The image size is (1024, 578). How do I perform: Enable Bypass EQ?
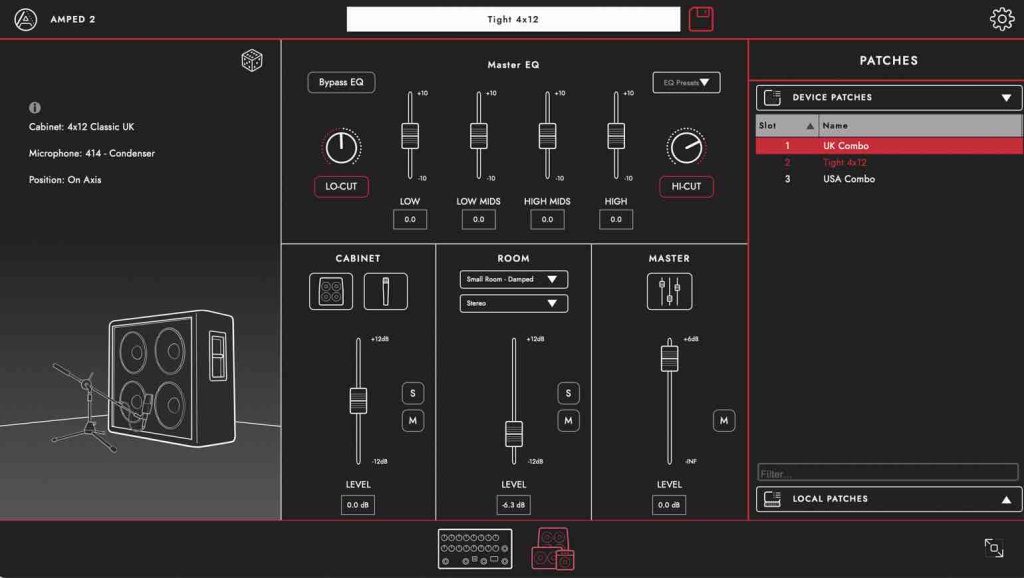coord(339,82)
